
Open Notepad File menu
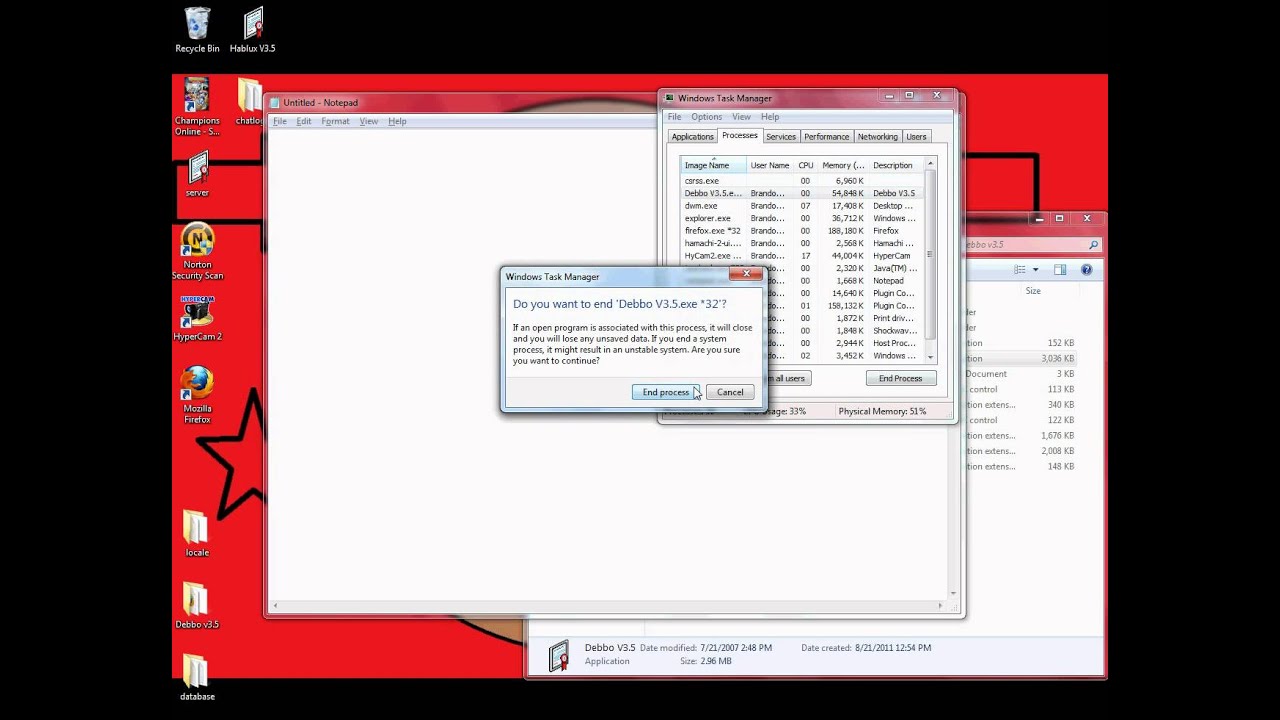280,121
